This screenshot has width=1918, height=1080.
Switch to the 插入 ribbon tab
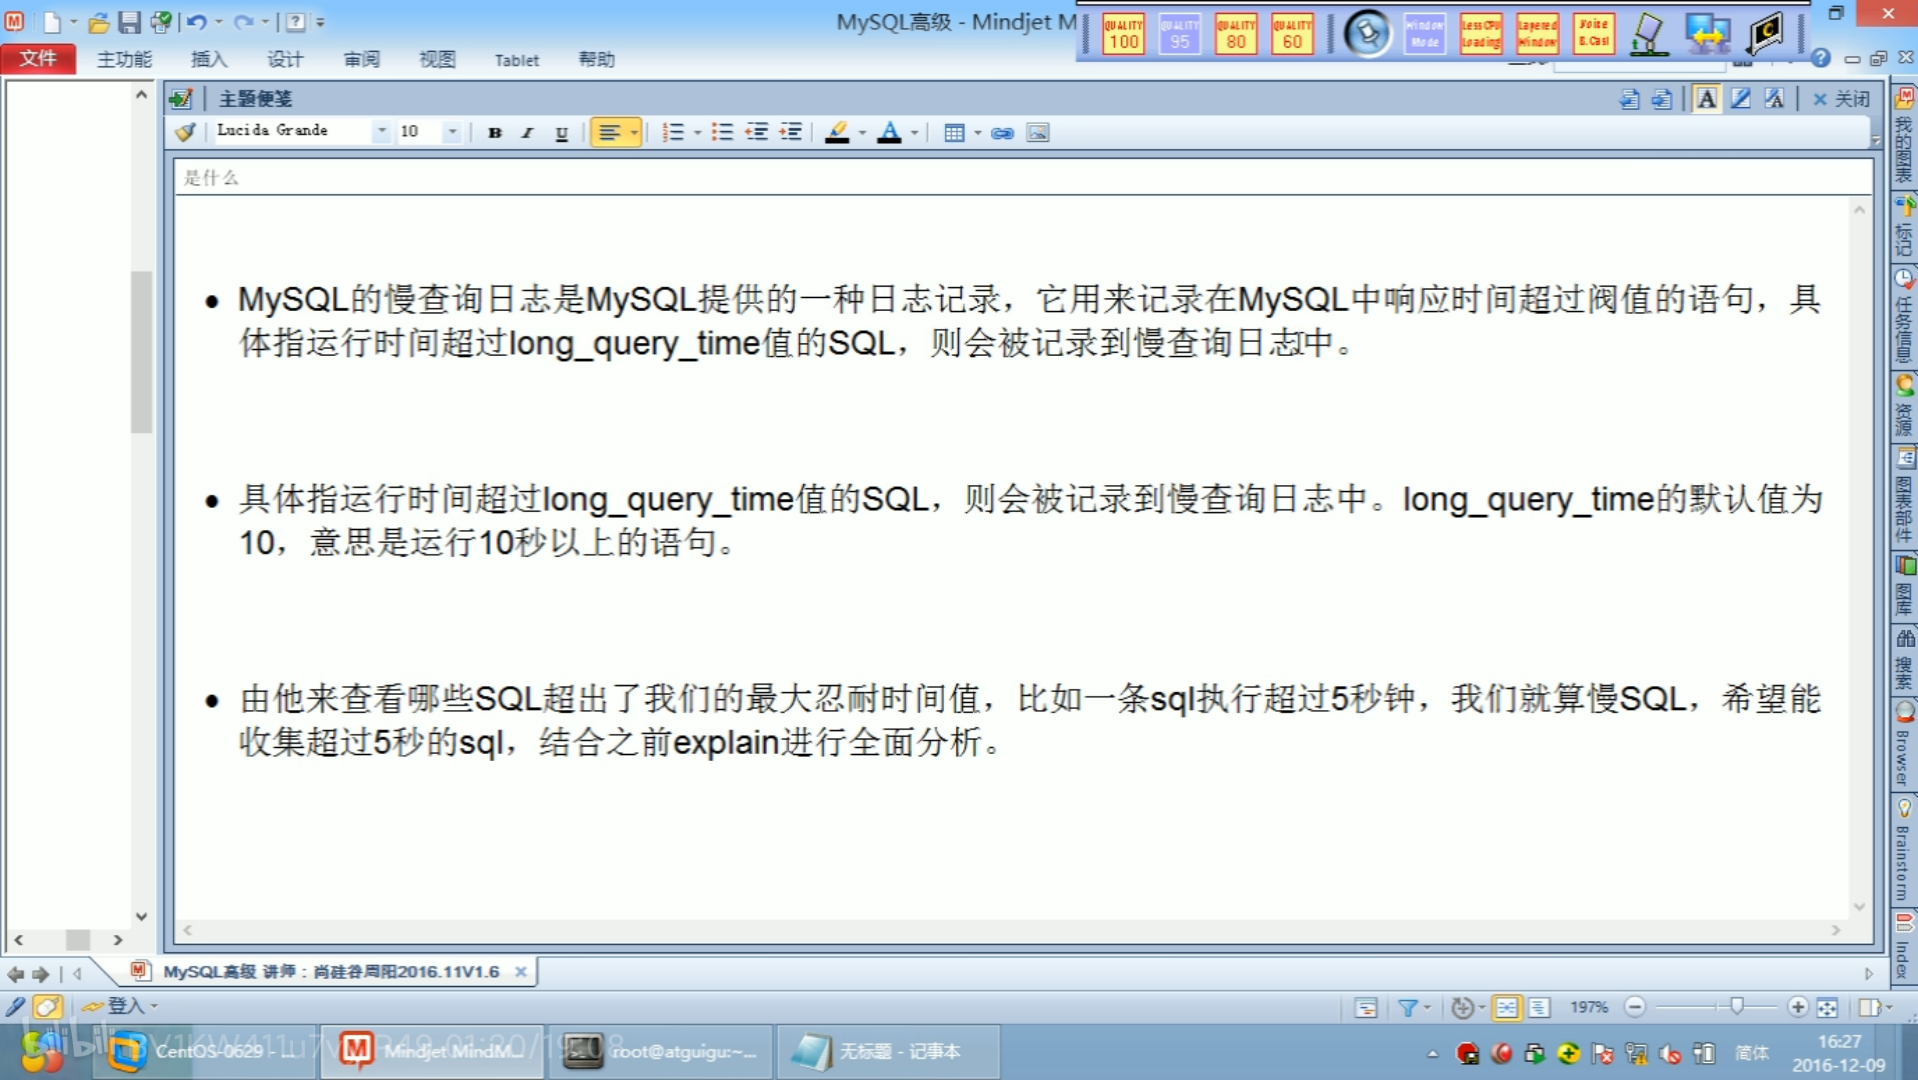tap(208, 59)
